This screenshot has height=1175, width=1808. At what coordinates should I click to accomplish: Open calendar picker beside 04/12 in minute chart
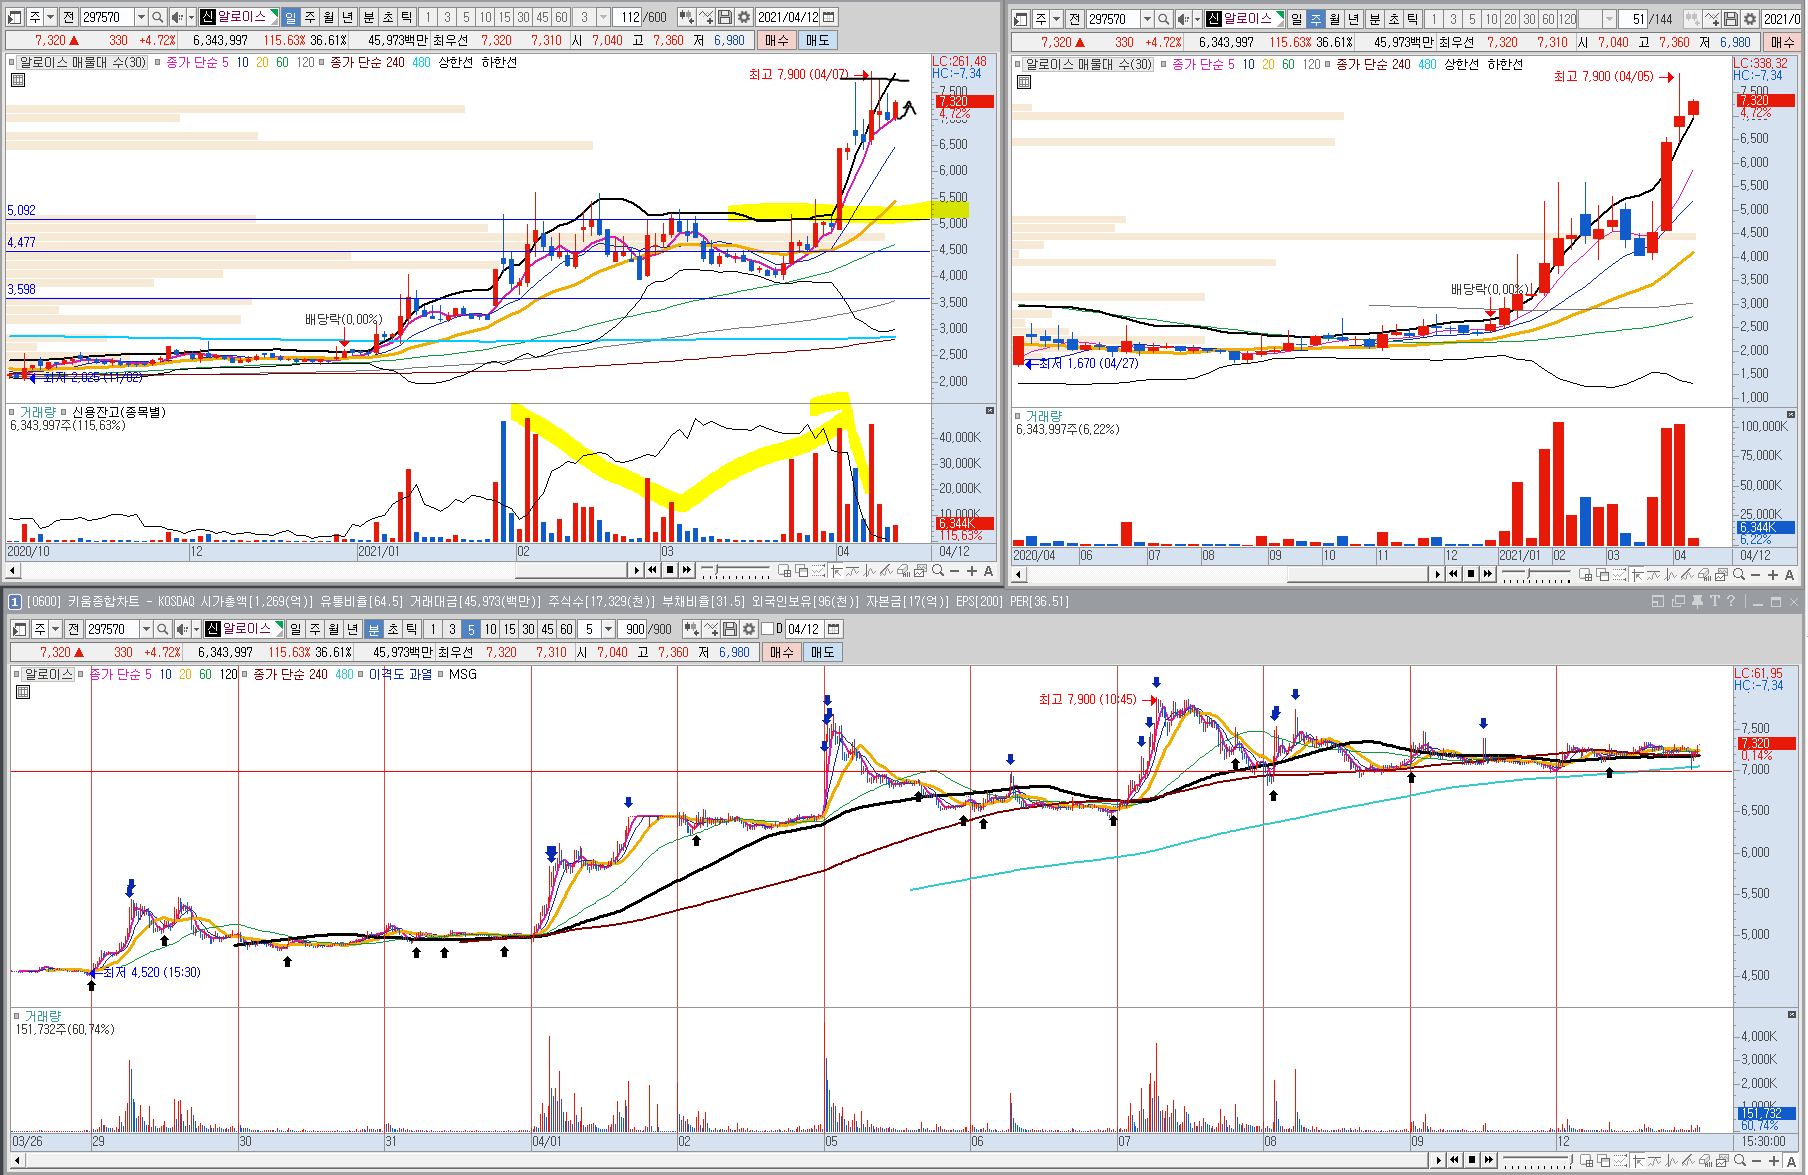tap(834, 629)
